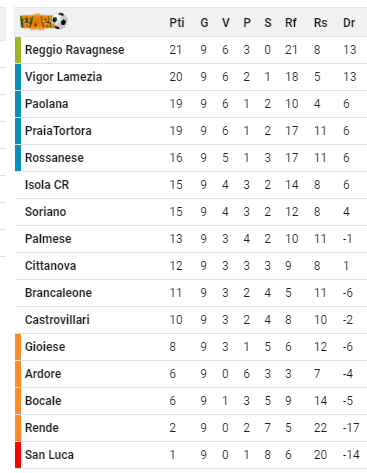Click the Dr goal difference header

349,23
